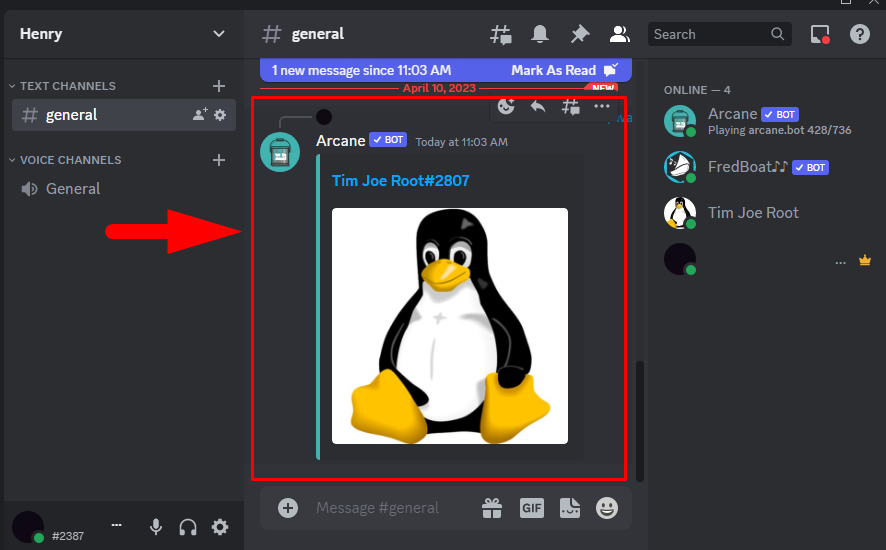Select the general text channel
This screenshot has height=550, width=886.
124,115
